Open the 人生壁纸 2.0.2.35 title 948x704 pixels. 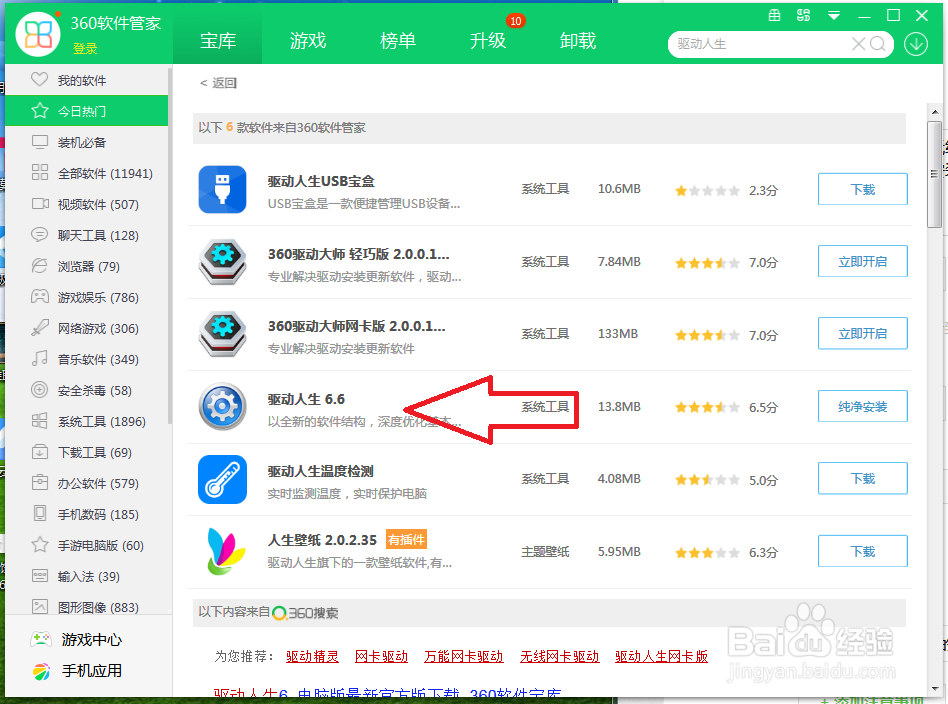click(322, 539)
